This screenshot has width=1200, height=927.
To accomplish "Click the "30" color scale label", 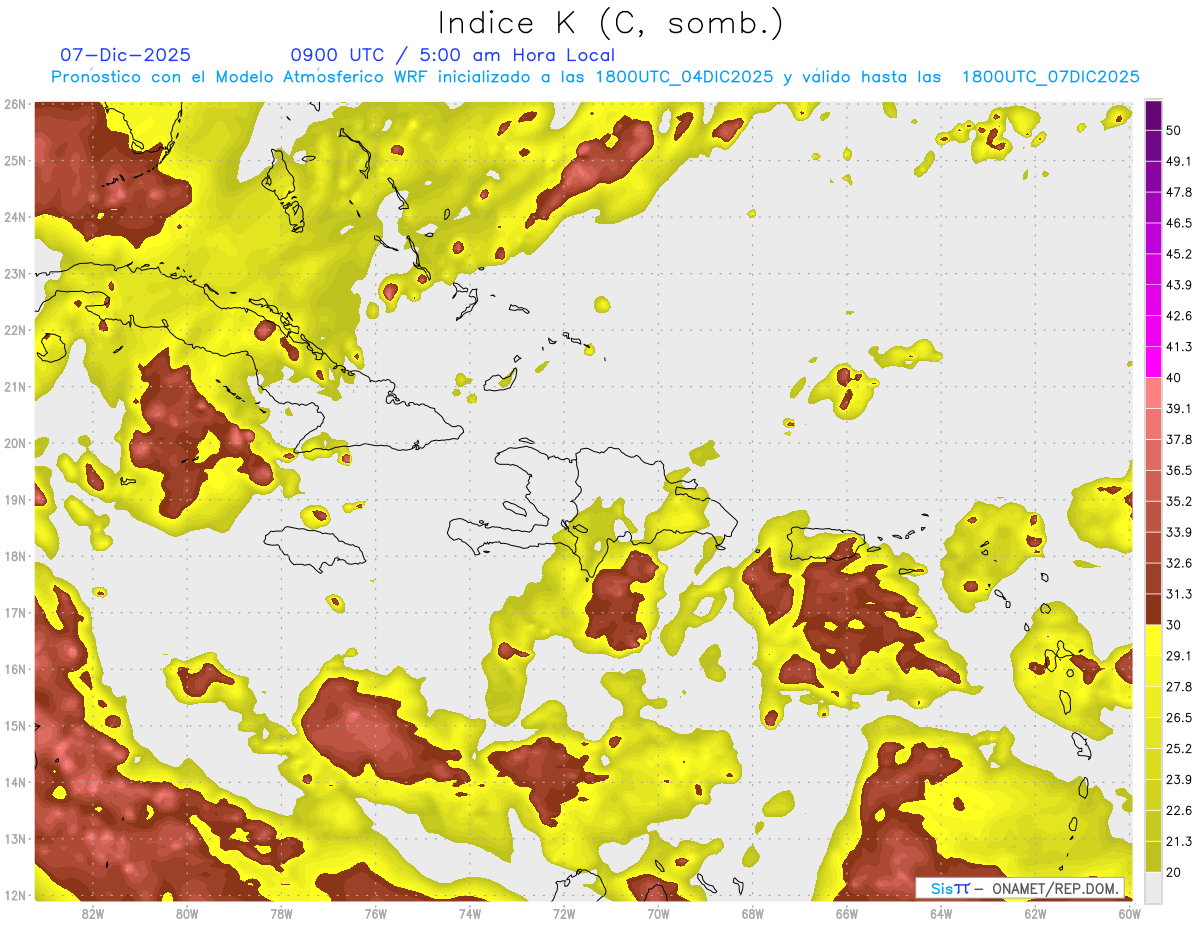I will 1174,625.
